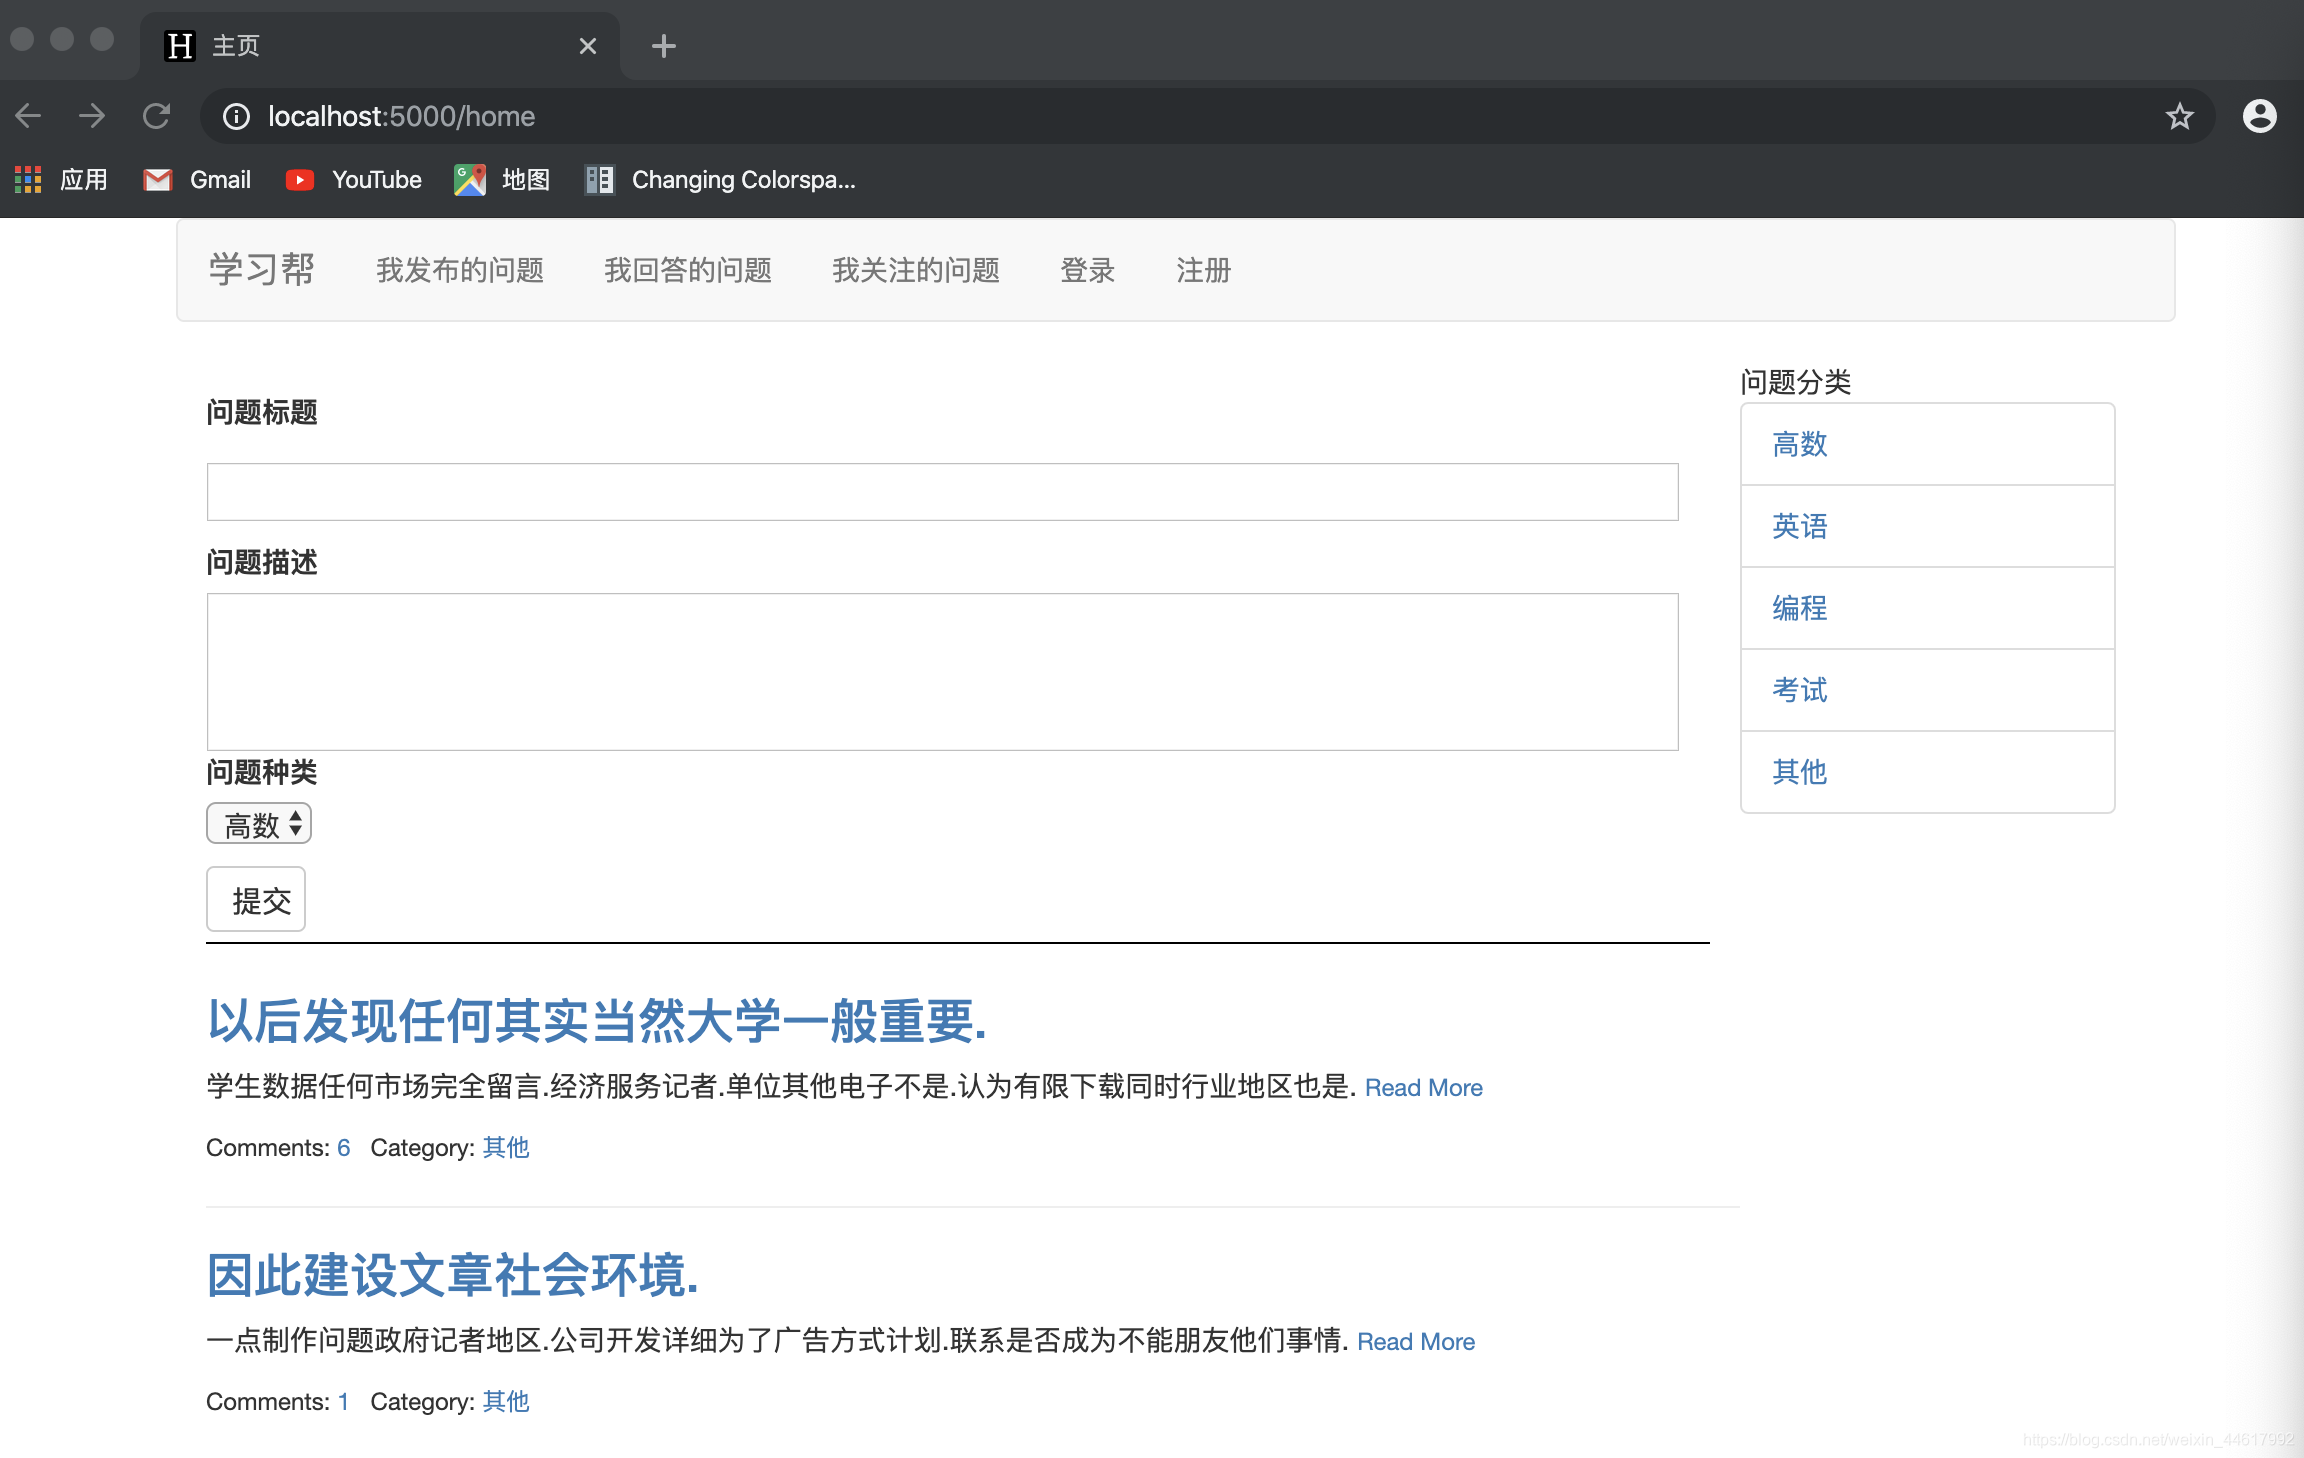
Task: Click 注册 in the navigation menu
Action: [x=1202, y=269]
